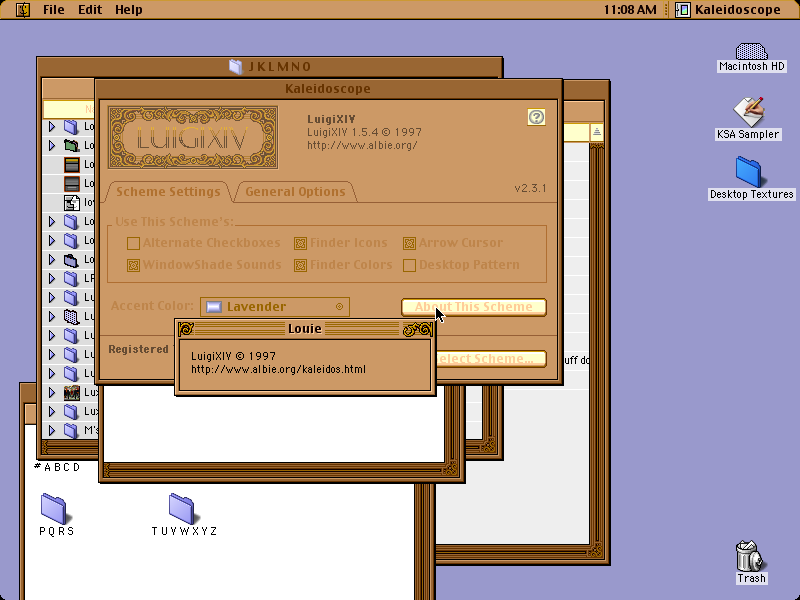
Task: Select the T U V W X Y Z folder
Action: [182, 508]
